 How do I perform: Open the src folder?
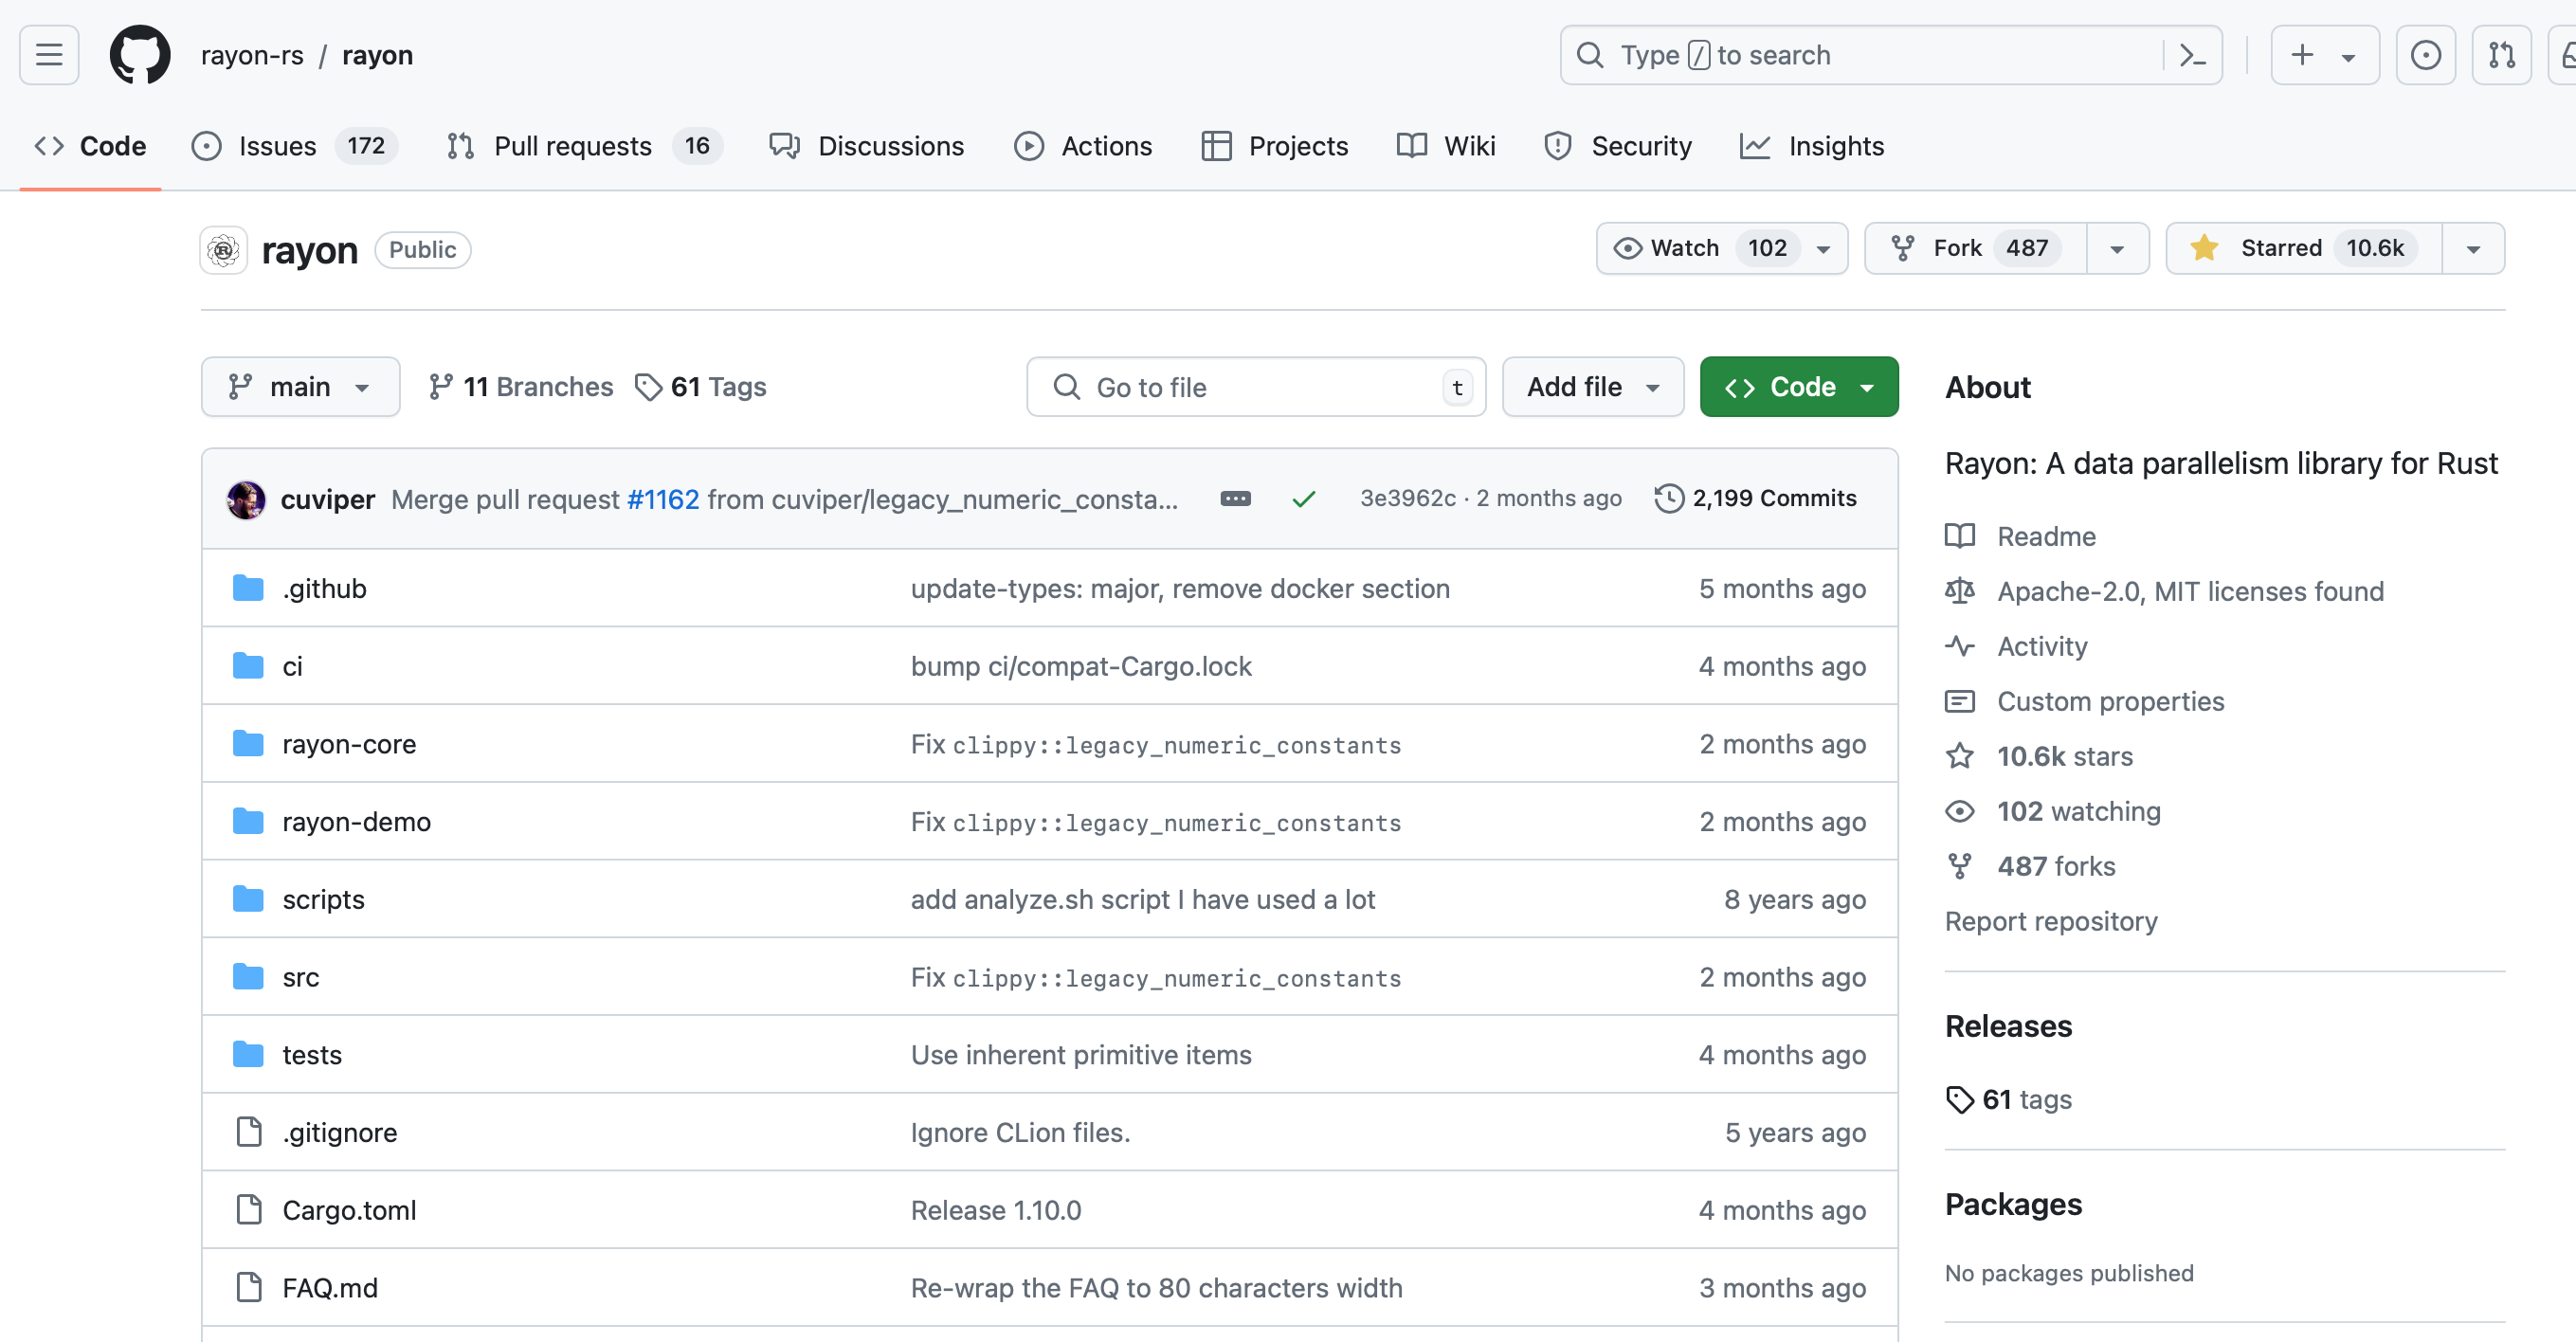301,977
